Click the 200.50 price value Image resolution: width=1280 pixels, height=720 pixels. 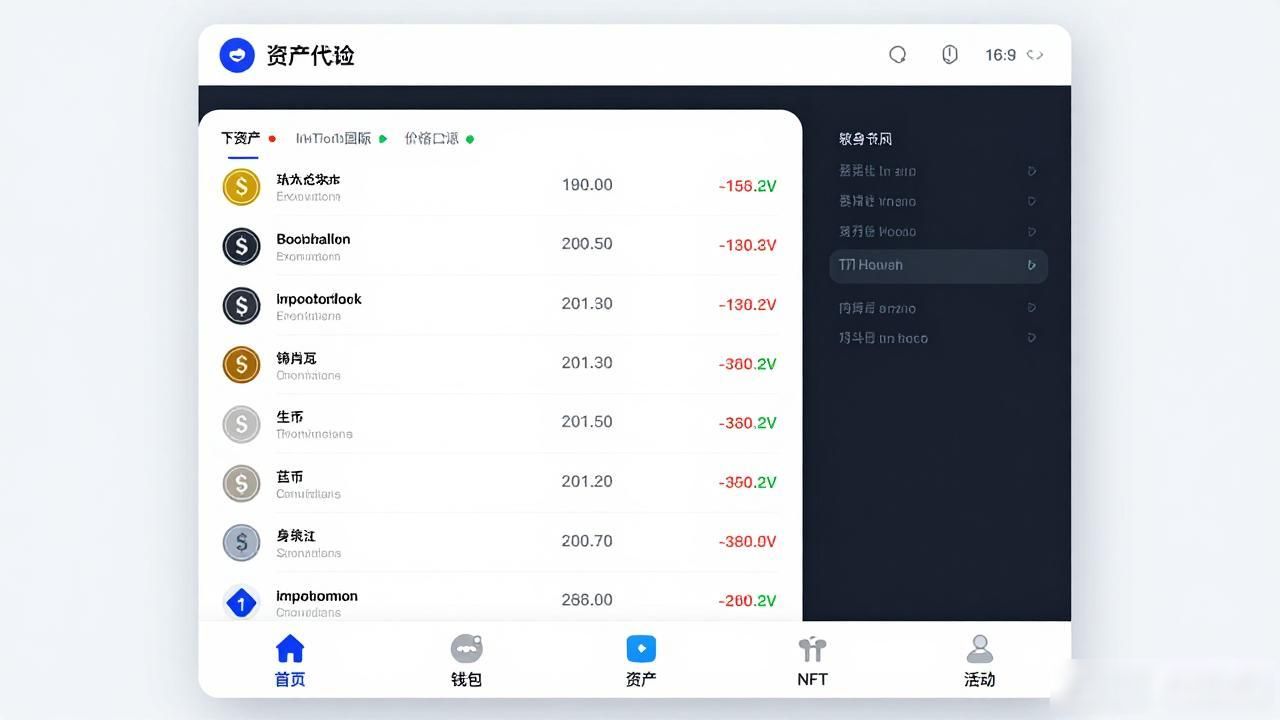tap(587, 244)
